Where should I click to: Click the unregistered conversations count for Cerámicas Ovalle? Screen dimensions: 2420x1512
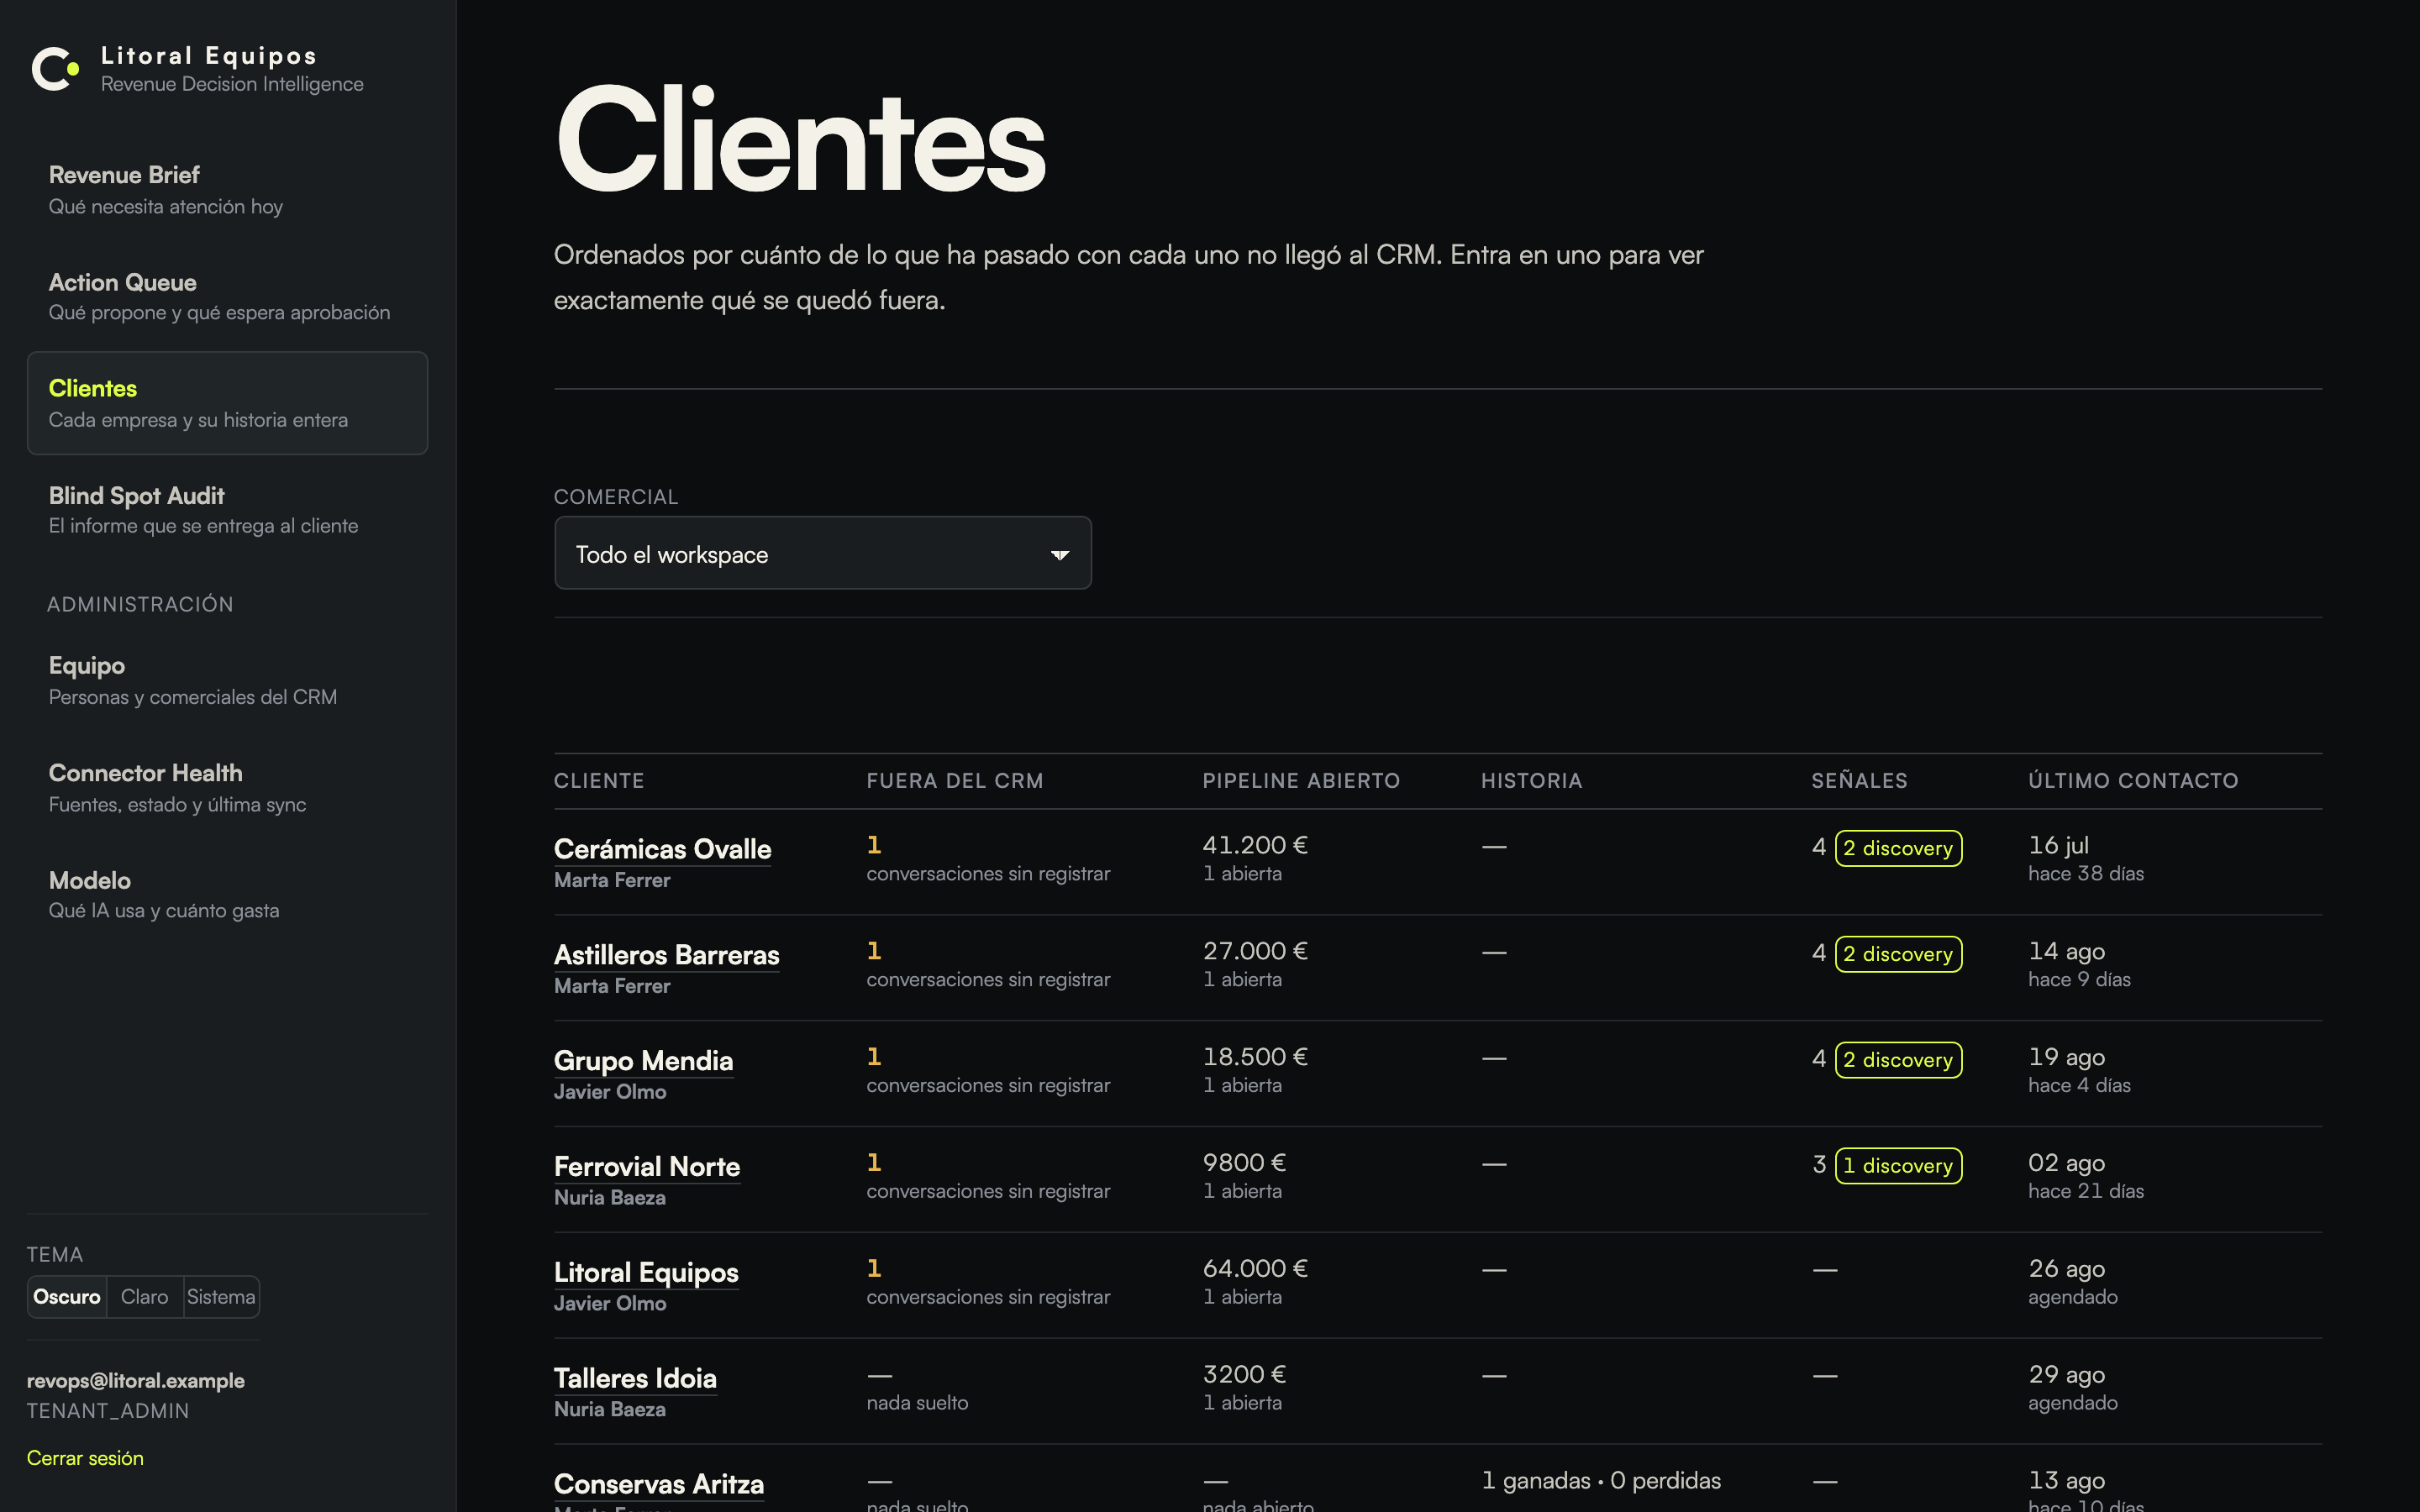click(x=874, y=846)
